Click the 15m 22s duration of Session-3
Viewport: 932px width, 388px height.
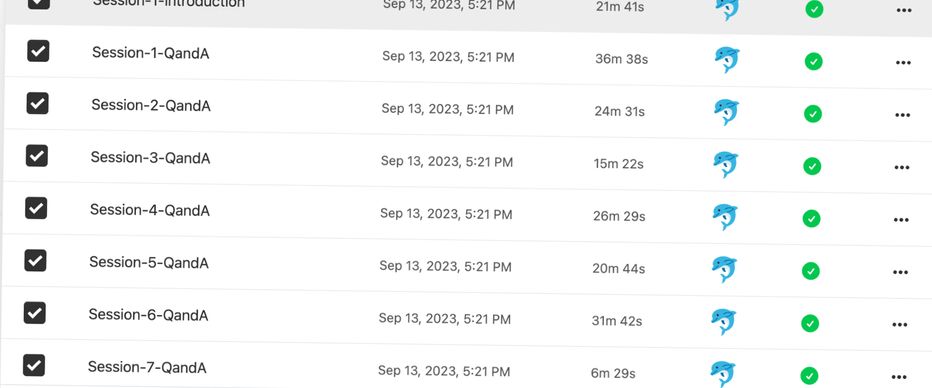click(618, 163)
